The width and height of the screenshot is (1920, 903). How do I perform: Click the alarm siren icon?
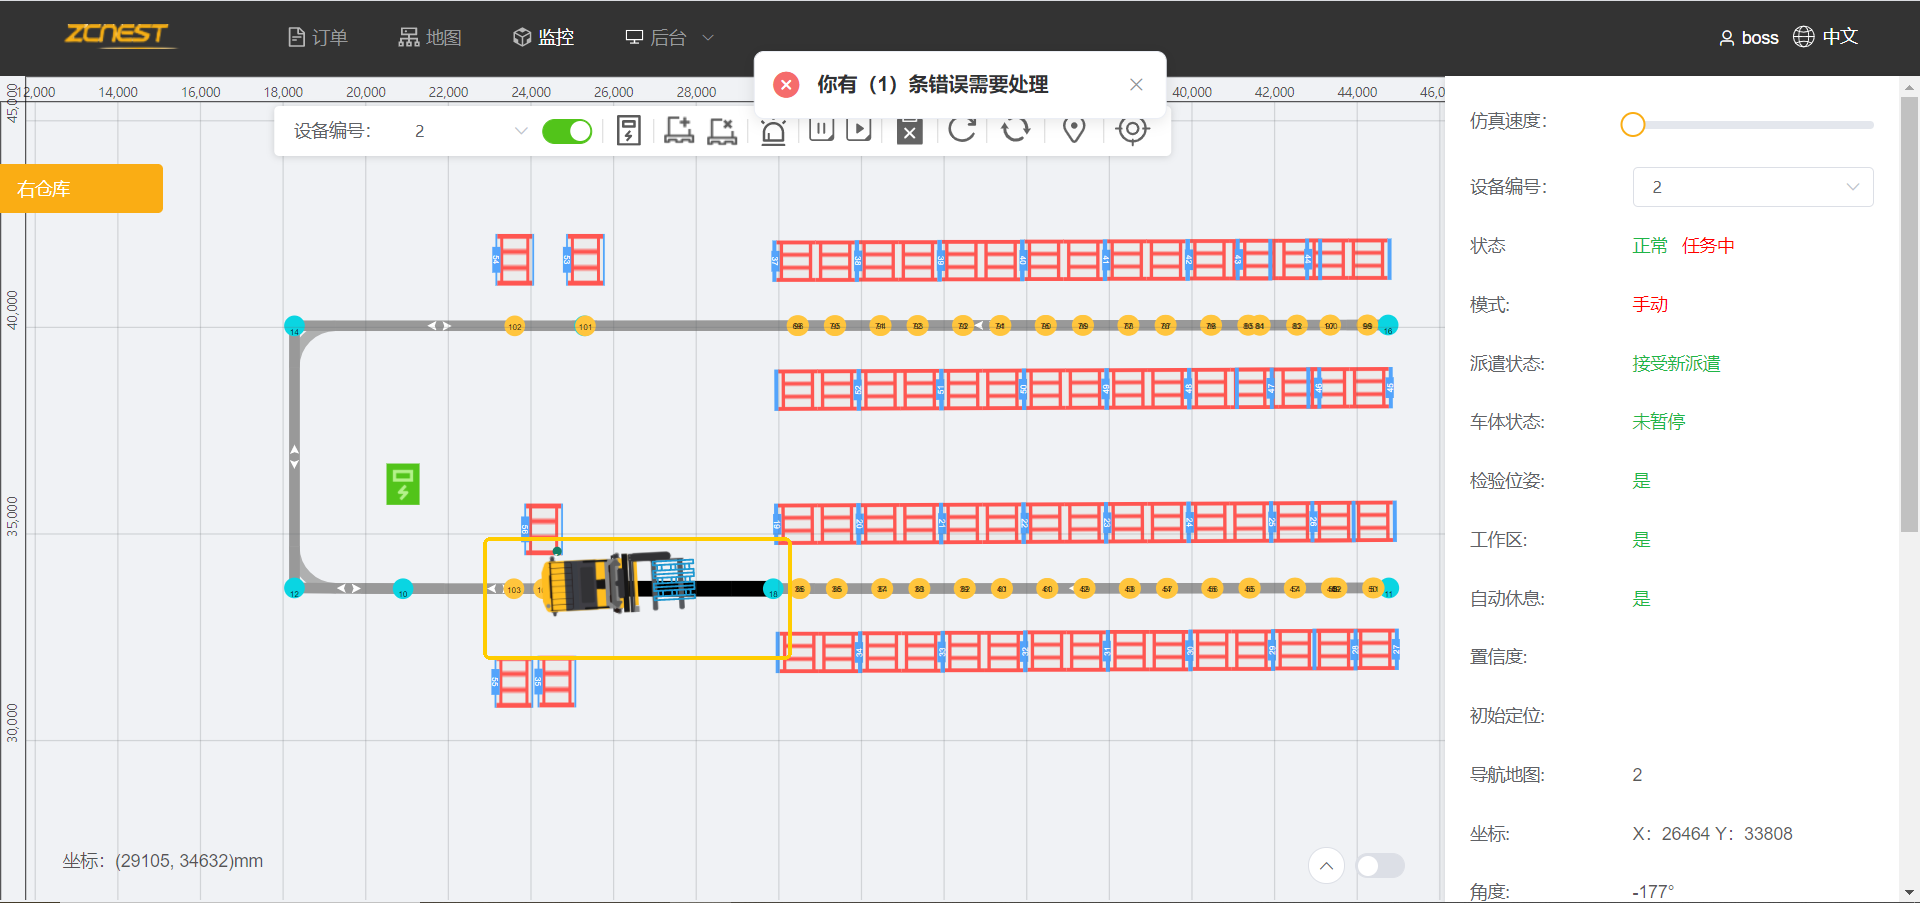(x=773, y=132)
